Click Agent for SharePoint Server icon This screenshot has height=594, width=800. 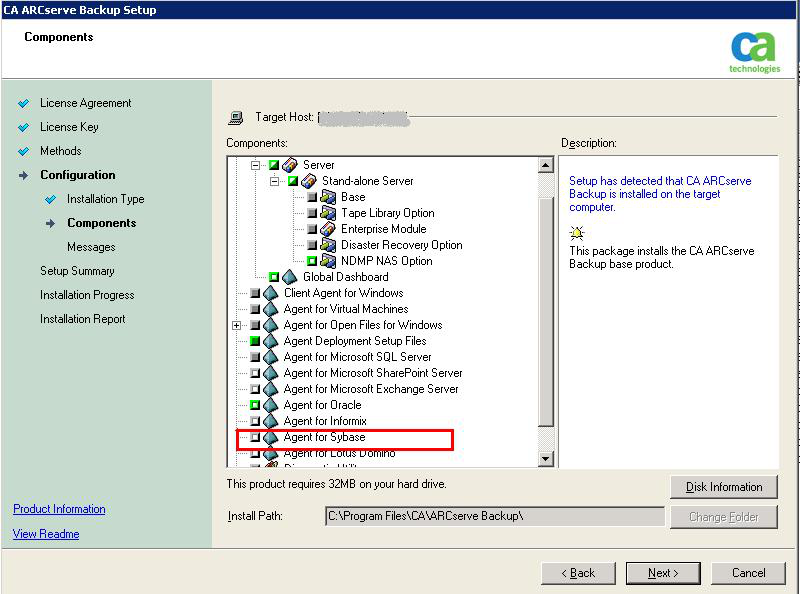(x=270, y=373)
